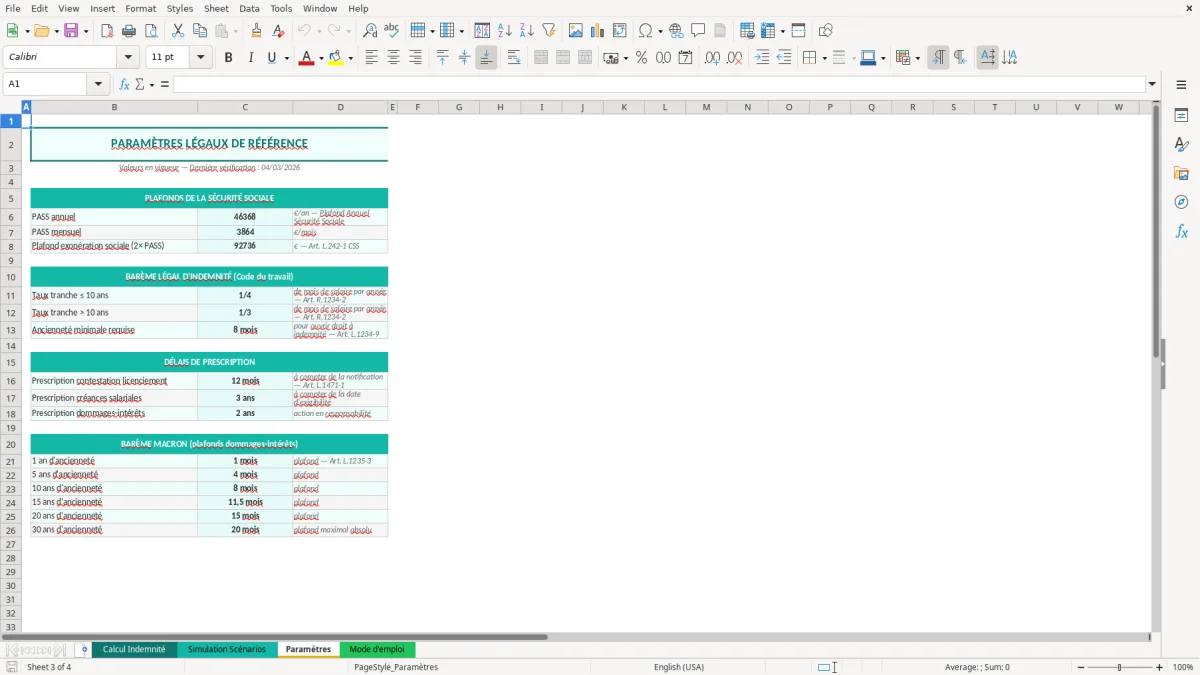Viewport: 1200px width, 675px height.
Task: Format as percent icon
Action: (x=641, y=58)
